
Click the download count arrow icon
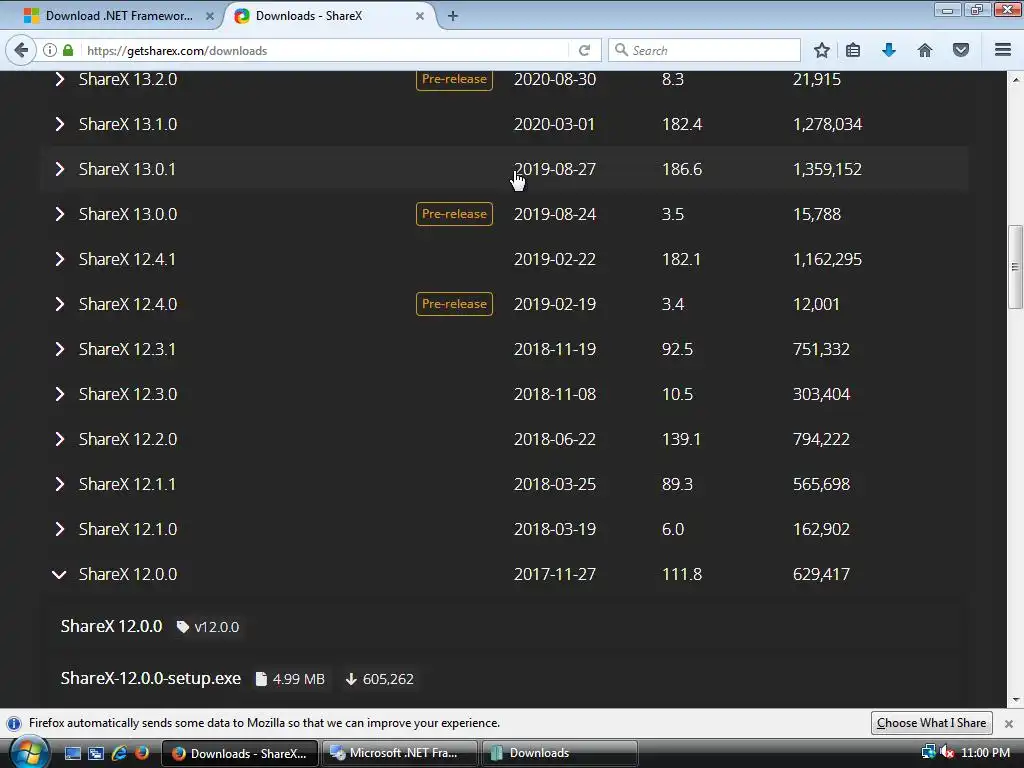[351, 679]
